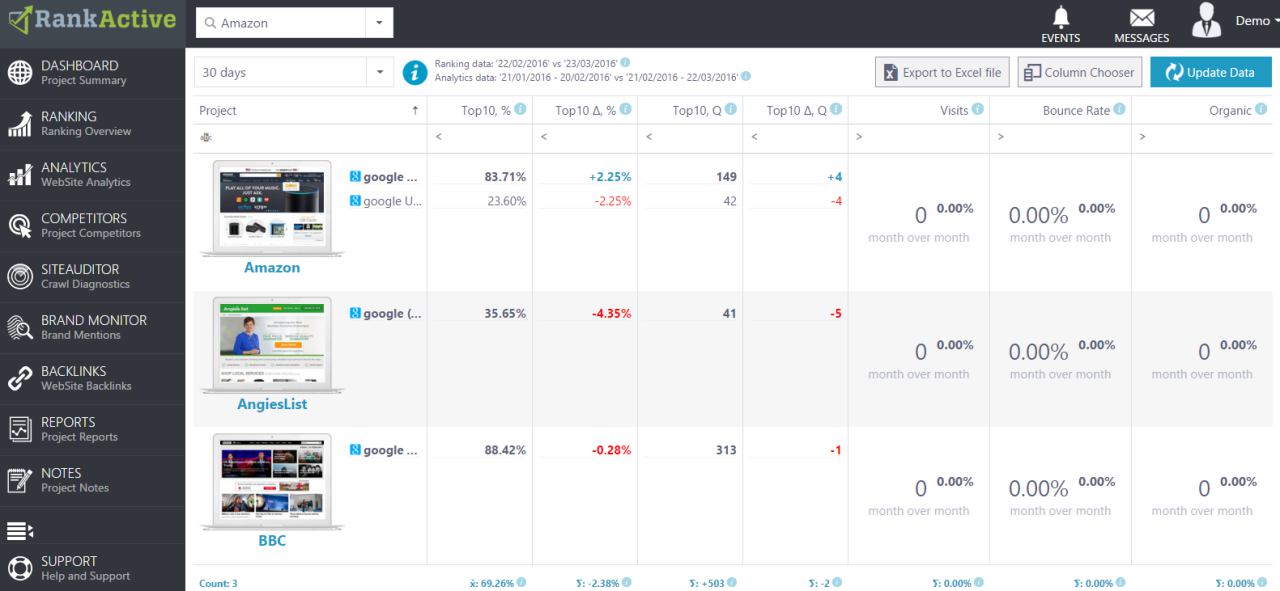Click info icon on Bounce Rate header
The image size is (1280, 591).
[1119, 110]
